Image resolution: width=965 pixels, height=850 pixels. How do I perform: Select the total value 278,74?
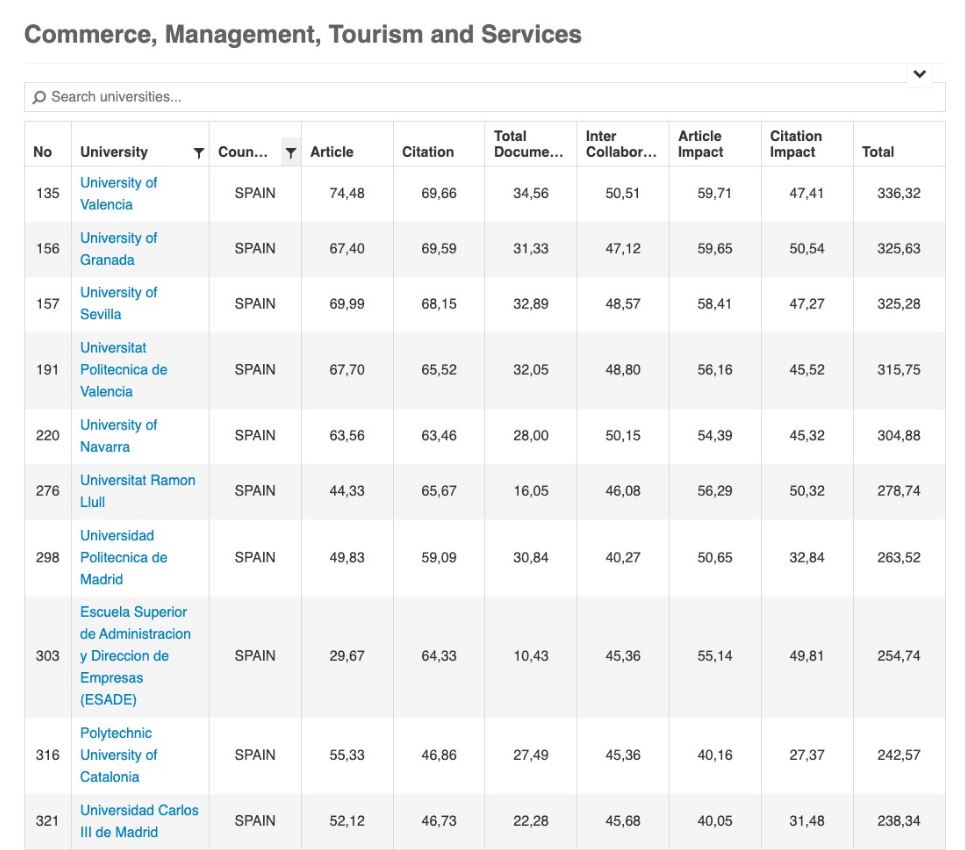(899, 491)
